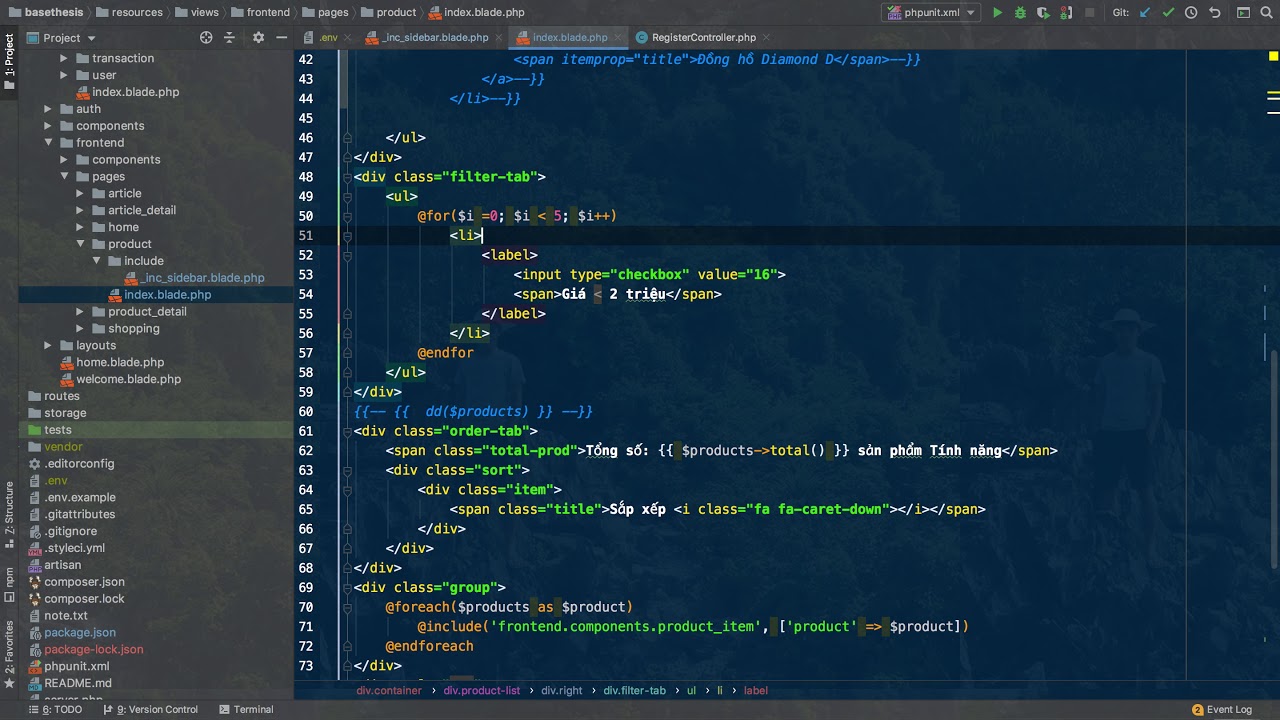The height and width of the screenshot is (720, 1280).
Task: Expand the shopping folder arrow
Action: pos(80,328)
